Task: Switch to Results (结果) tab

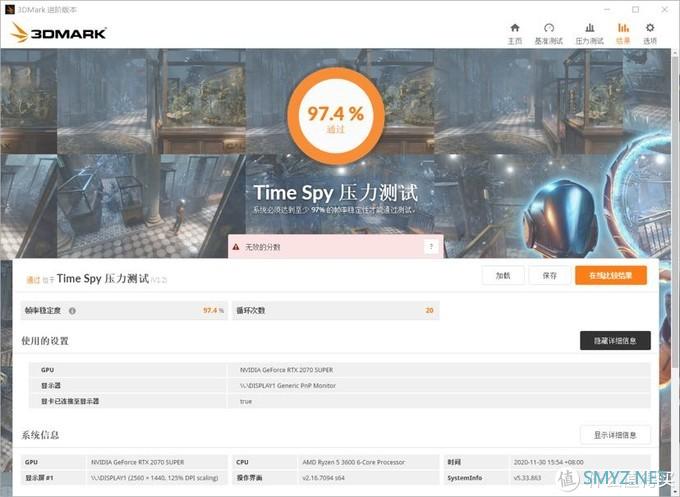Action: tap(623, 34)
